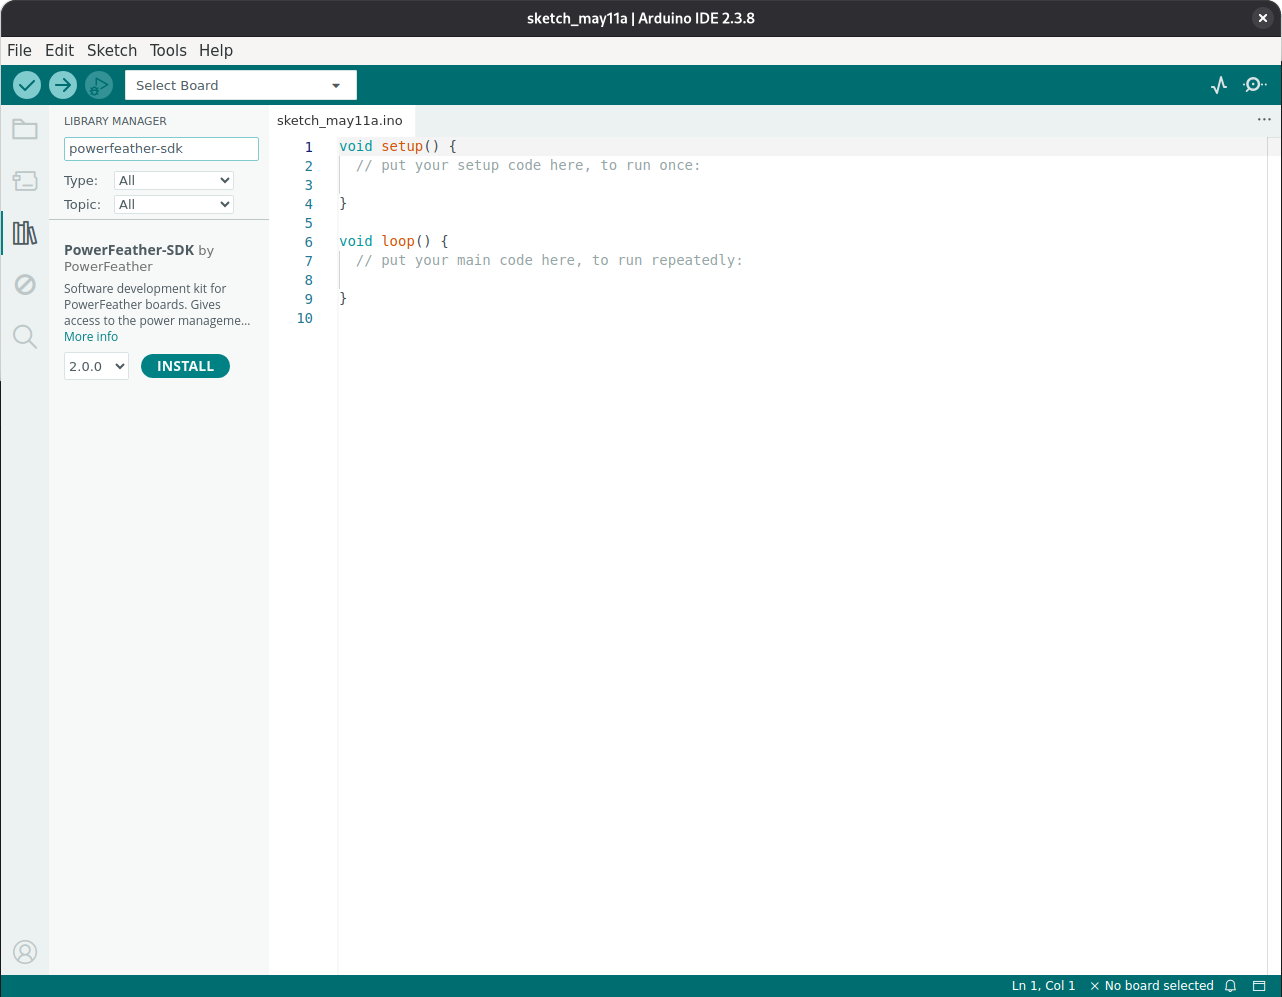
Task: Click line number 10 in gutter
Action: click(304, 318)
